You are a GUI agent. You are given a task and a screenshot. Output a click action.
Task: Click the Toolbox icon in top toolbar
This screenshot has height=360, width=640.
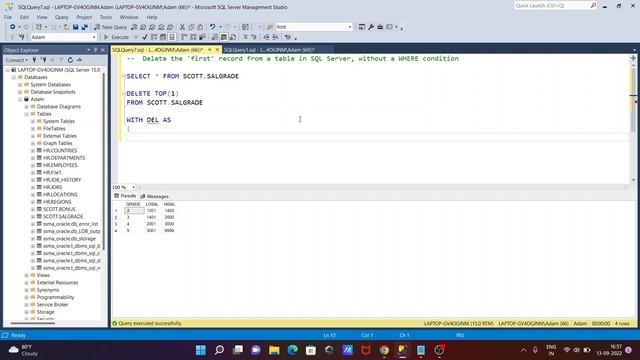[380, 27]
